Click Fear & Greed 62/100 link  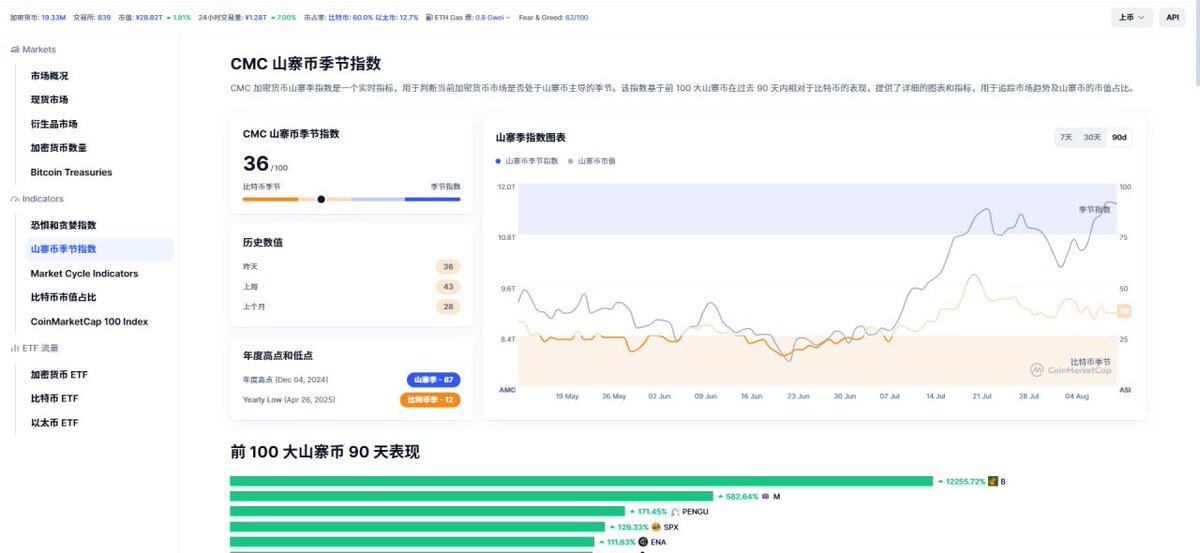point(555,17)
